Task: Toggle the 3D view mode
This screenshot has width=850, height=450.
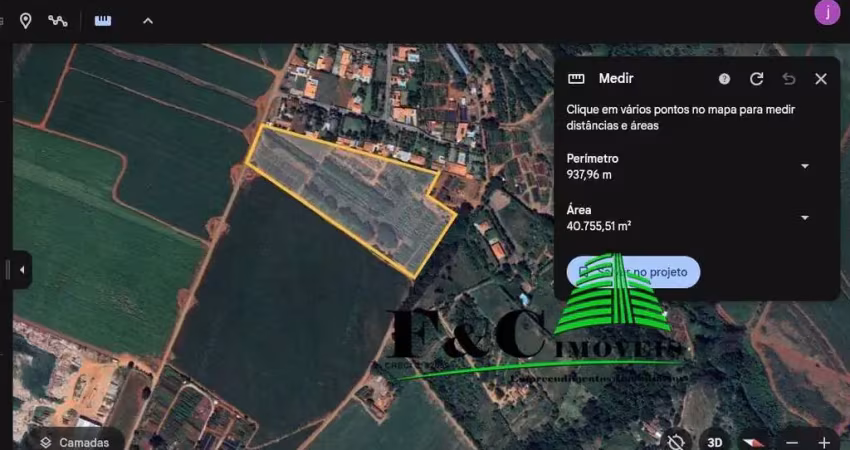Action: click(715, 441)
